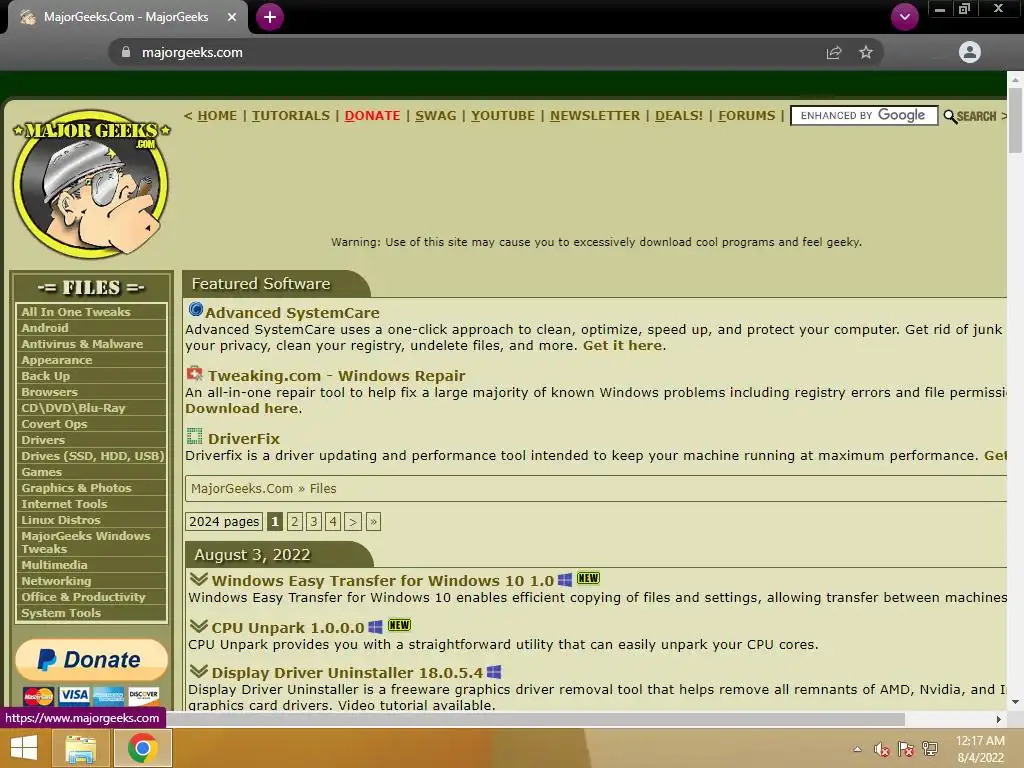Open a new browser tab with plus button
Viewport: 1024px width, 768px height.
pos(270,17)
